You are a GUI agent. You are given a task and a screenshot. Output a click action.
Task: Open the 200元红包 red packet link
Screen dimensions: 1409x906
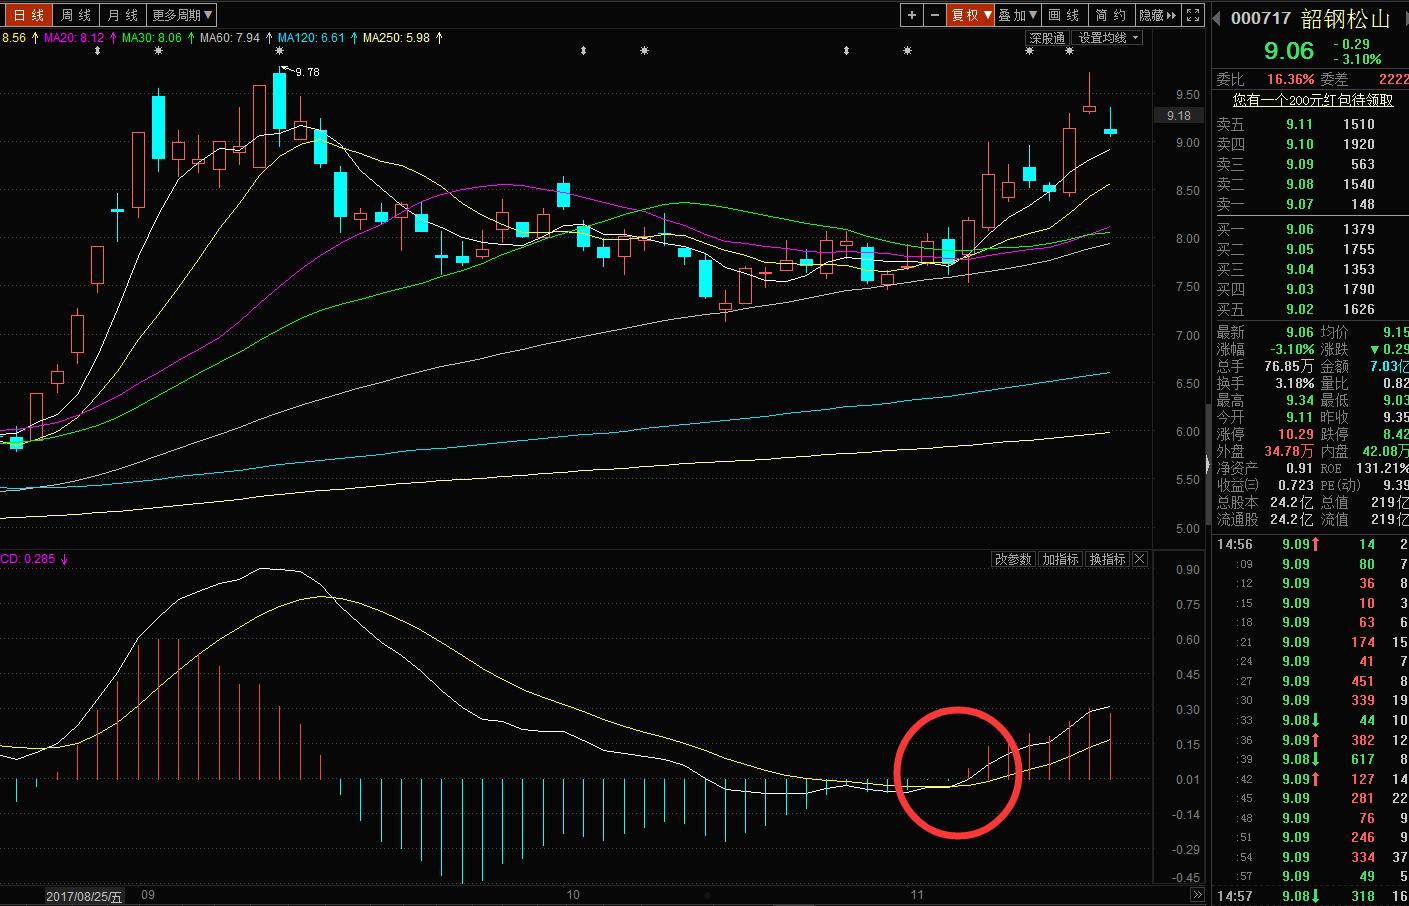(1313, 100)
